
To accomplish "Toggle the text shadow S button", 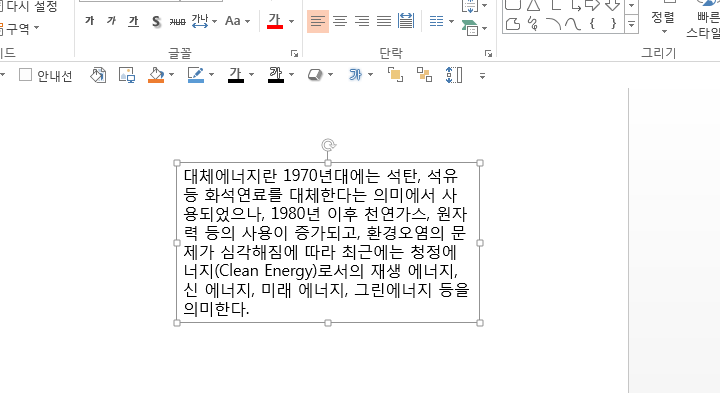I will 156,21.
